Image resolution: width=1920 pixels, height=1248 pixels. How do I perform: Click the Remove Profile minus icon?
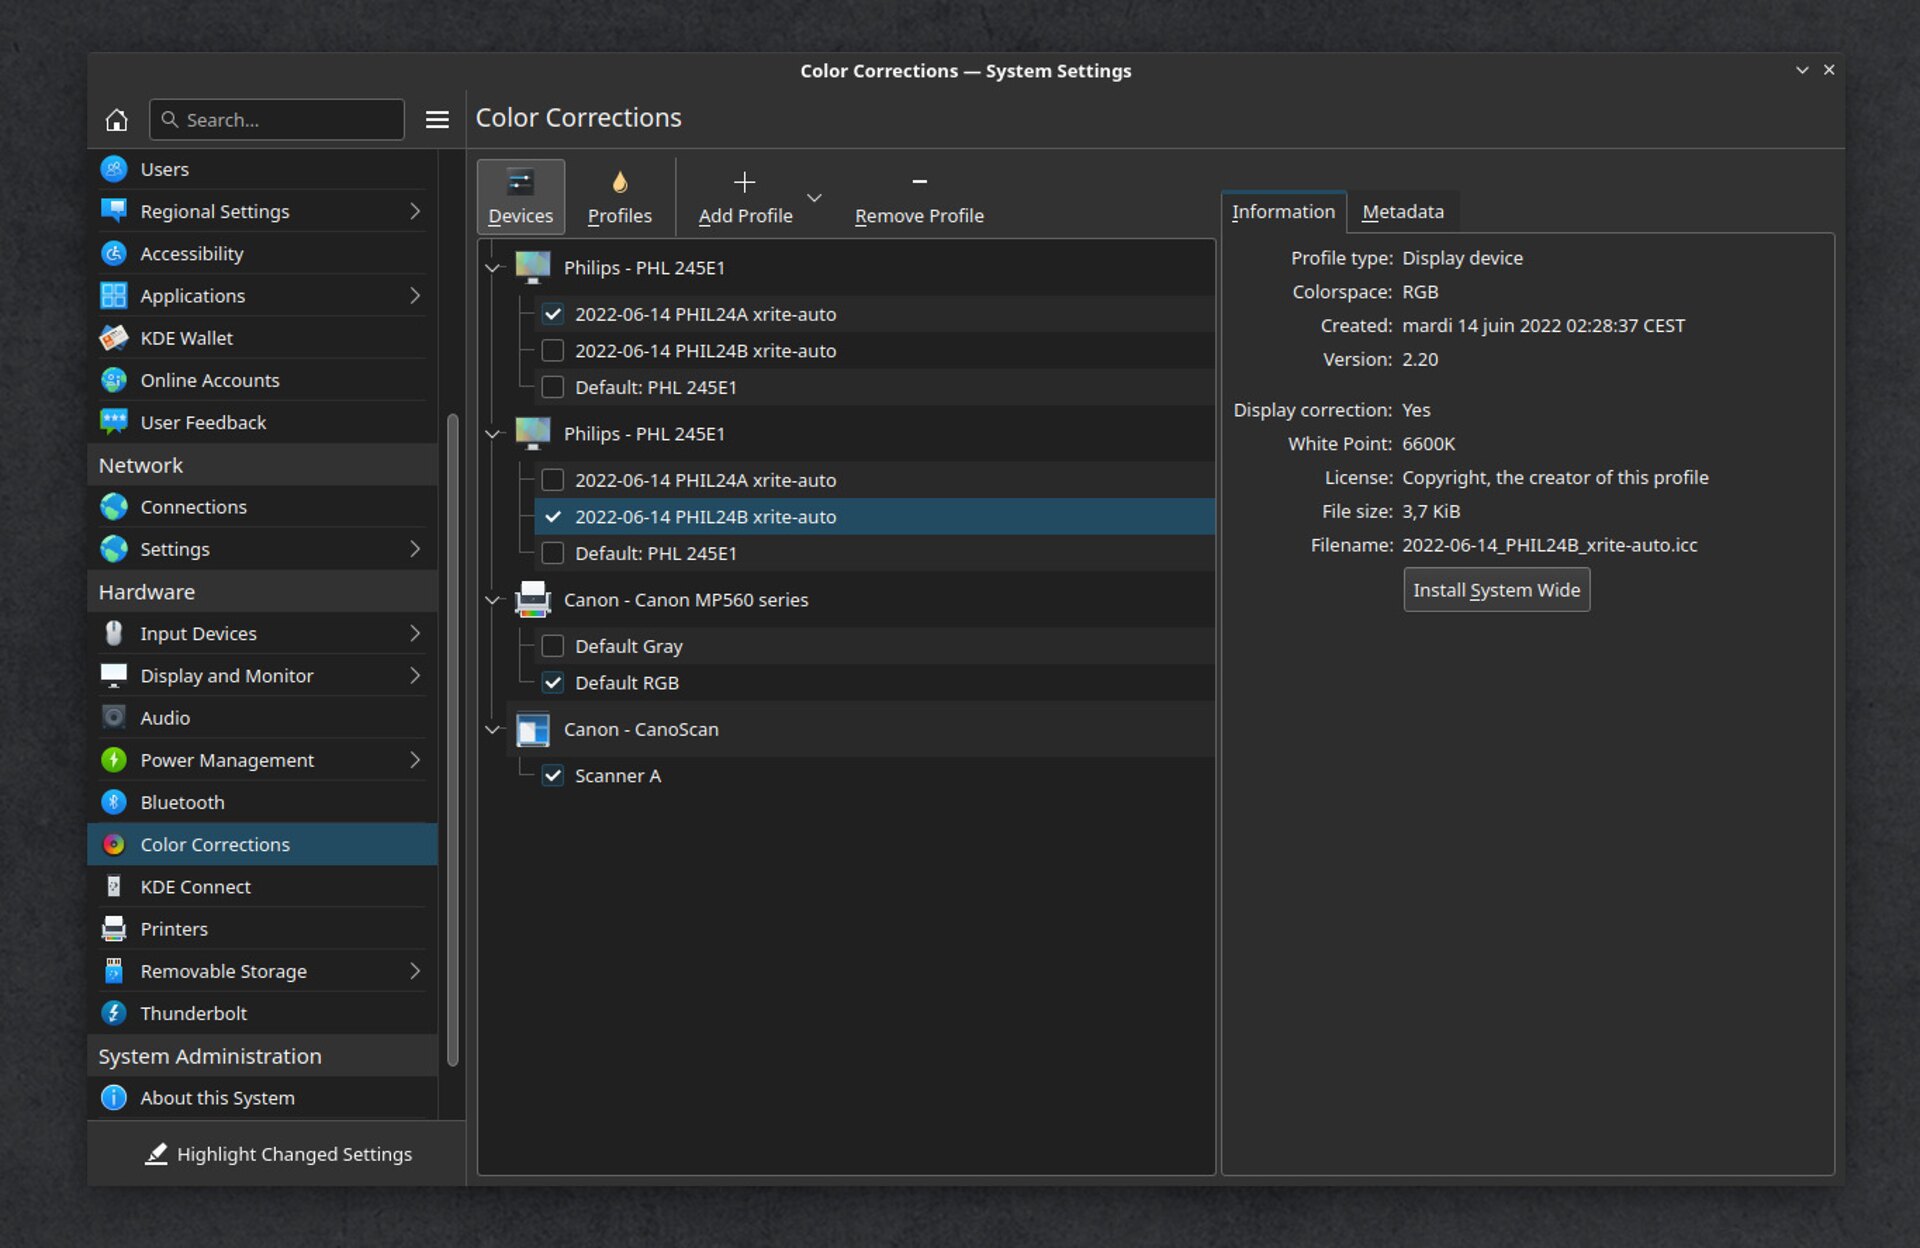[x=919, y=183]
